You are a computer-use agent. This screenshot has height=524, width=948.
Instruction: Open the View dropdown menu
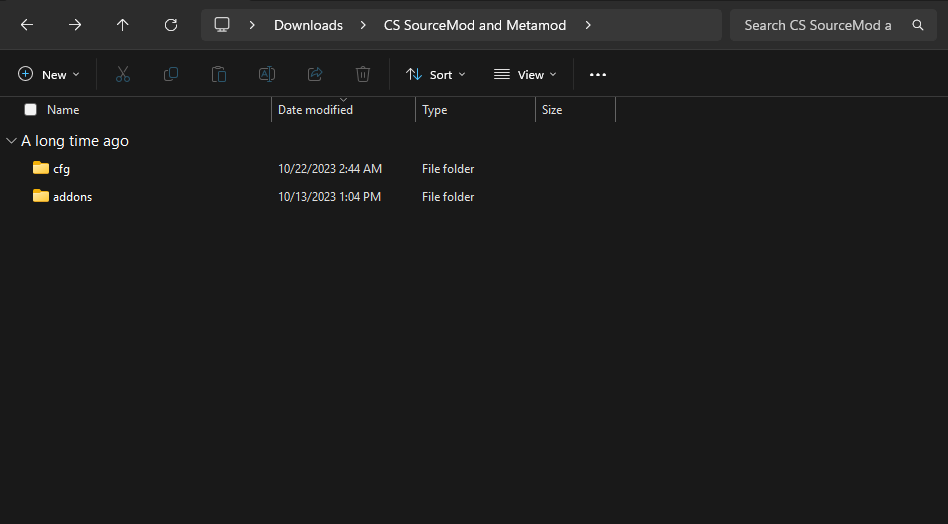[525, 74]
